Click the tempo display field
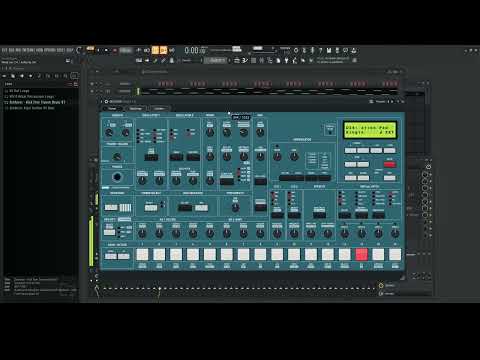The height and width of the screenshot is (360, 480). (126, 50)
